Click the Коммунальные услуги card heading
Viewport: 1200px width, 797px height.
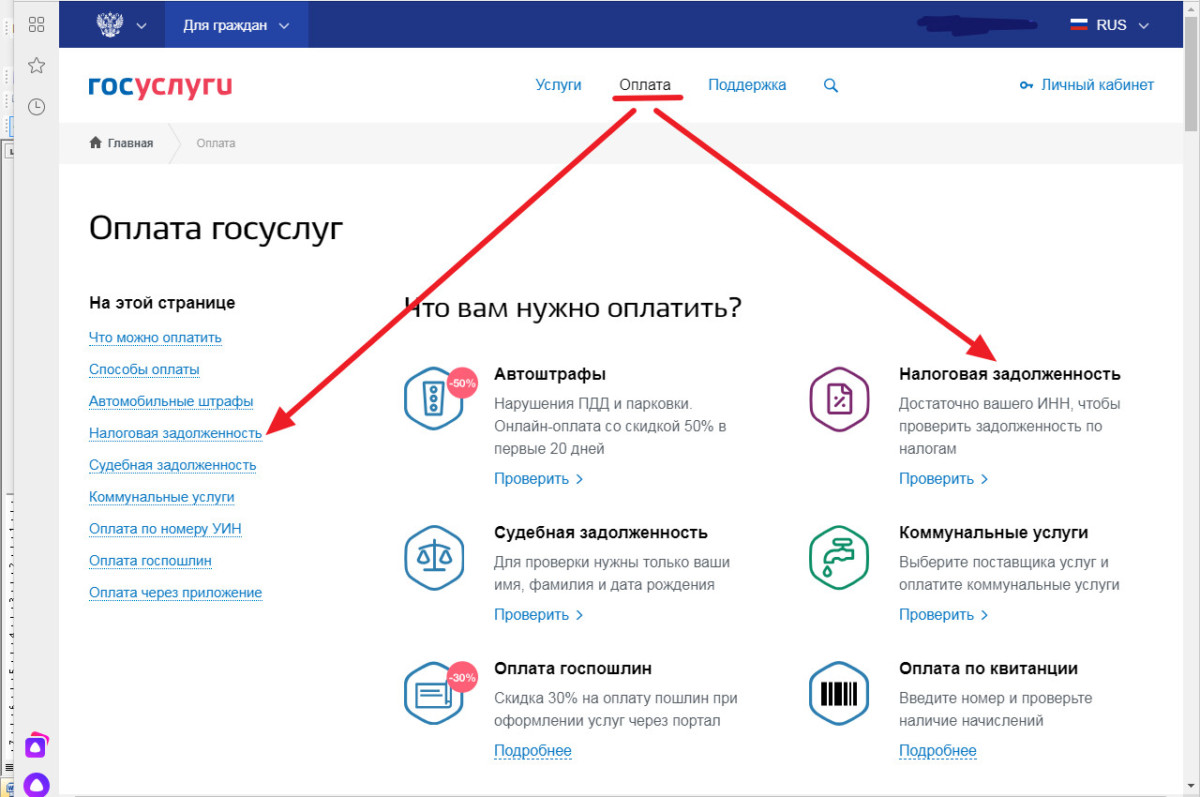point(993,532)
